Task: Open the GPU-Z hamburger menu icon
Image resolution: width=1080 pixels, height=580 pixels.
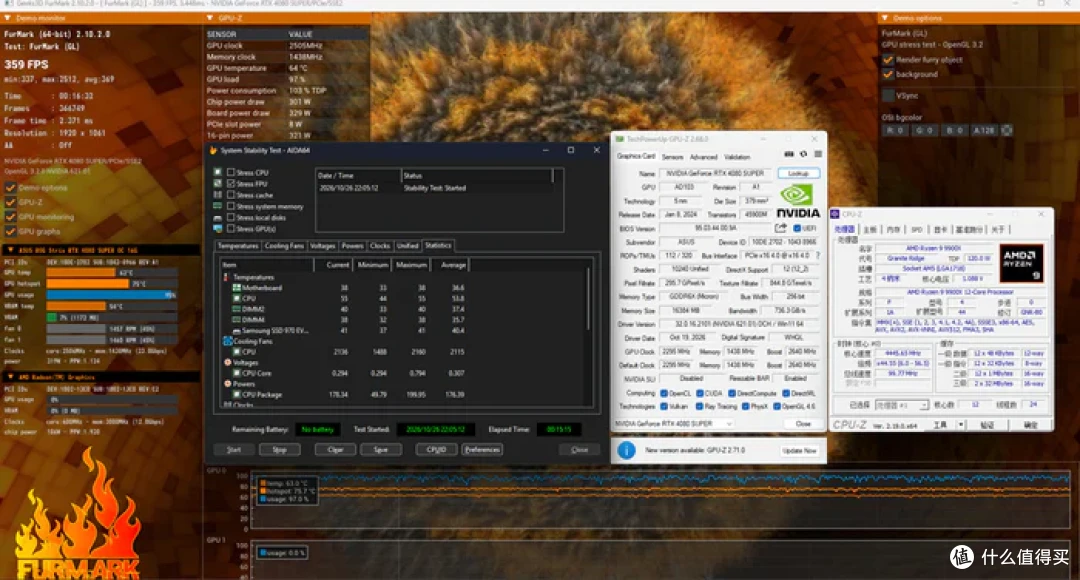Action: coord(818,154)
